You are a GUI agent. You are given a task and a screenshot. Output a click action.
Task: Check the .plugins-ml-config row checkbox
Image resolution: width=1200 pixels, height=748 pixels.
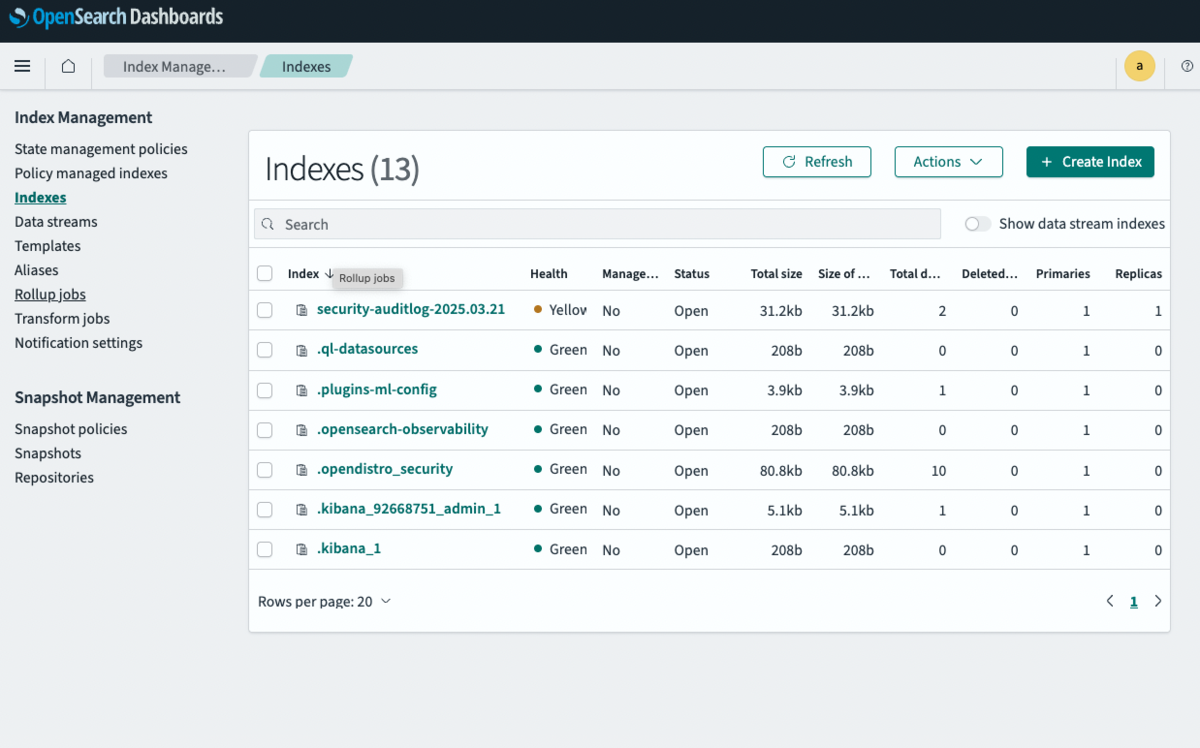coord(264,390)
